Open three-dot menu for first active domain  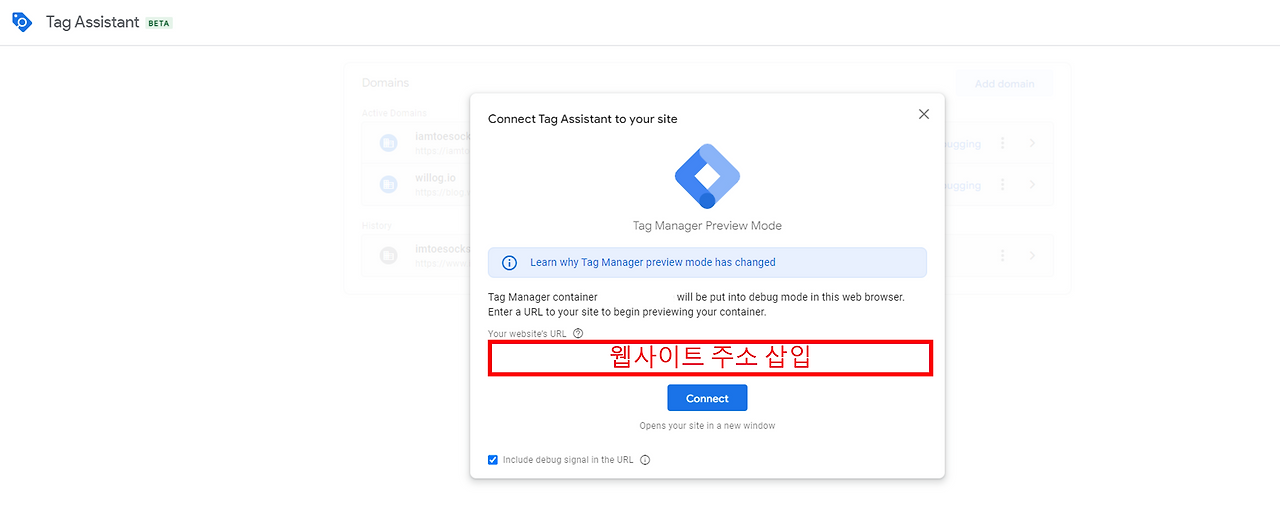[x=1002, y=144]
